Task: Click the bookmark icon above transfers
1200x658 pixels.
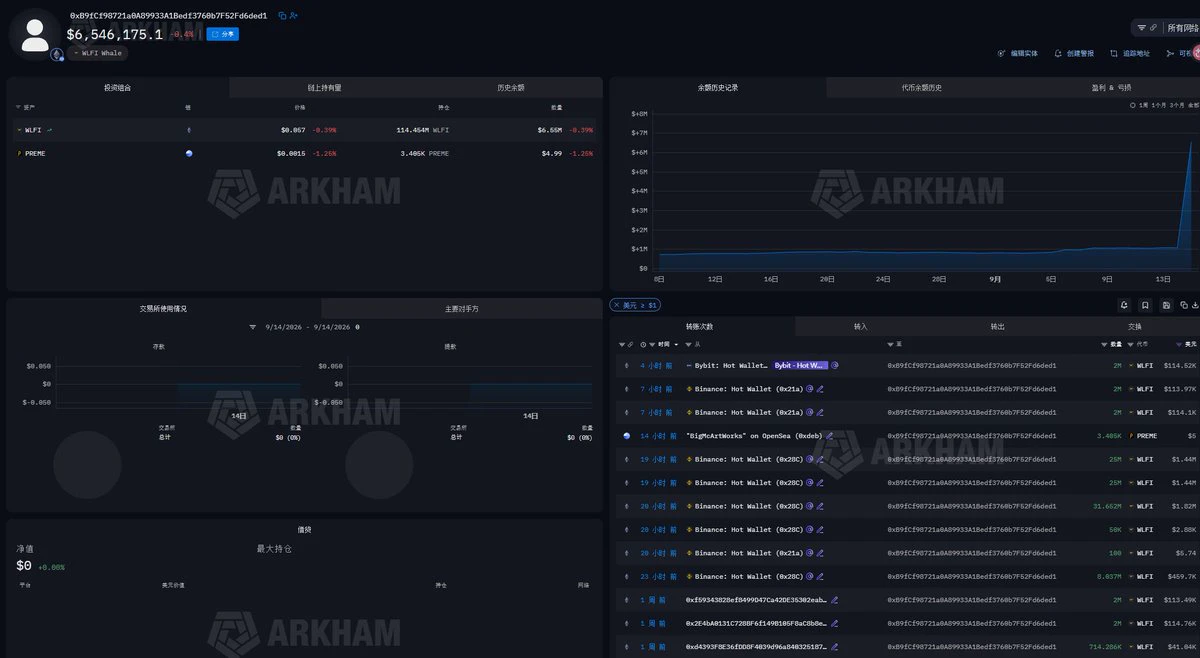Action: (x=1145, y=305)
